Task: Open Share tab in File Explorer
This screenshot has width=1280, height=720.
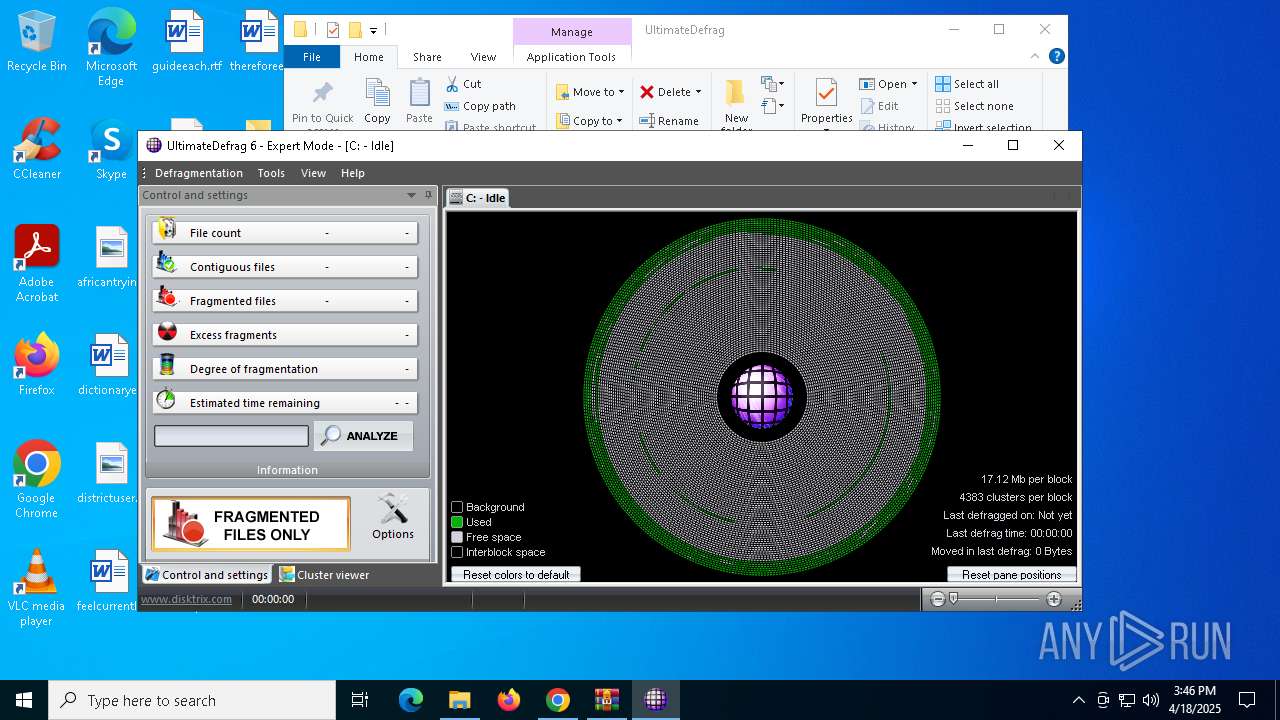Action: tap(427, 57)
